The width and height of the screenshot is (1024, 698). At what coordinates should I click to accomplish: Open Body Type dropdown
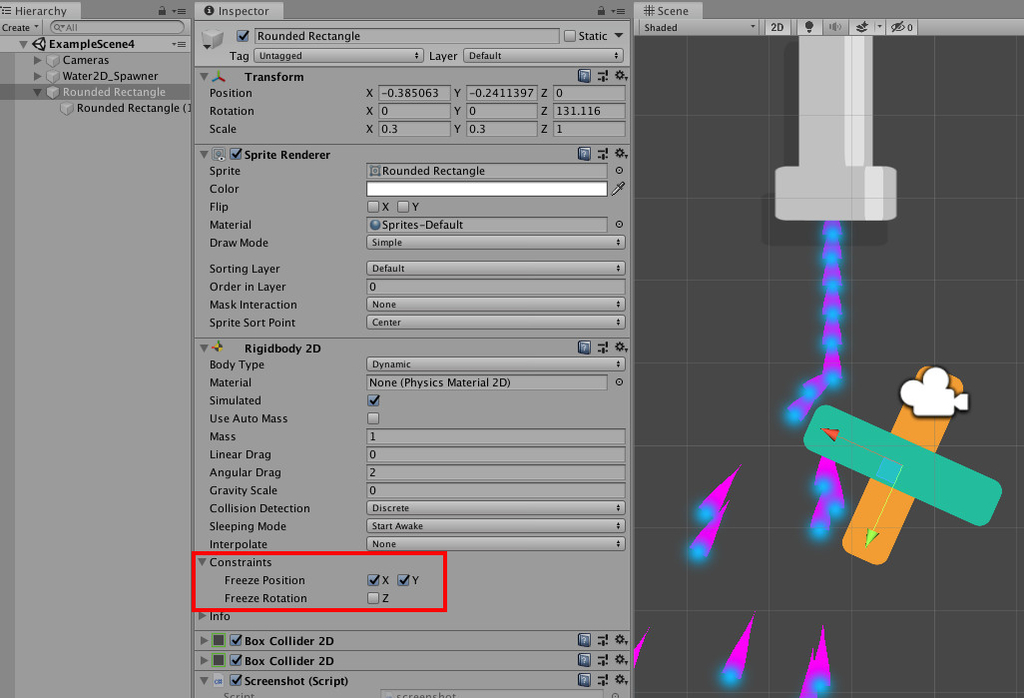pos(496,364)
